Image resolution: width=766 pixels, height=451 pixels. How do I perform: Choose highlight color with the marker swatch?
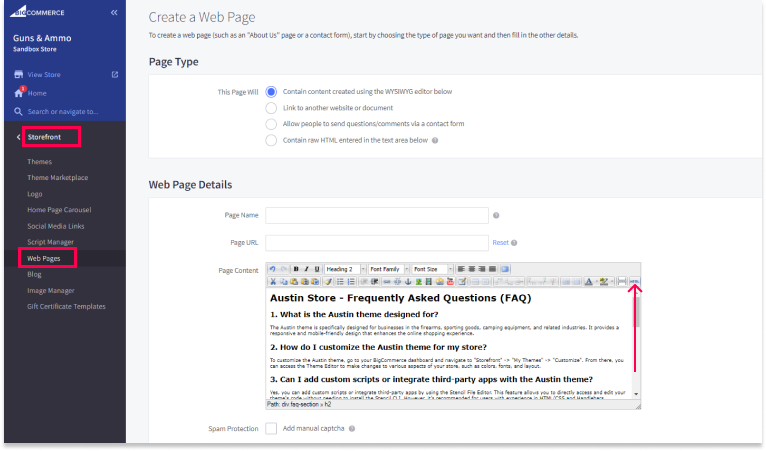coord(604,281)
